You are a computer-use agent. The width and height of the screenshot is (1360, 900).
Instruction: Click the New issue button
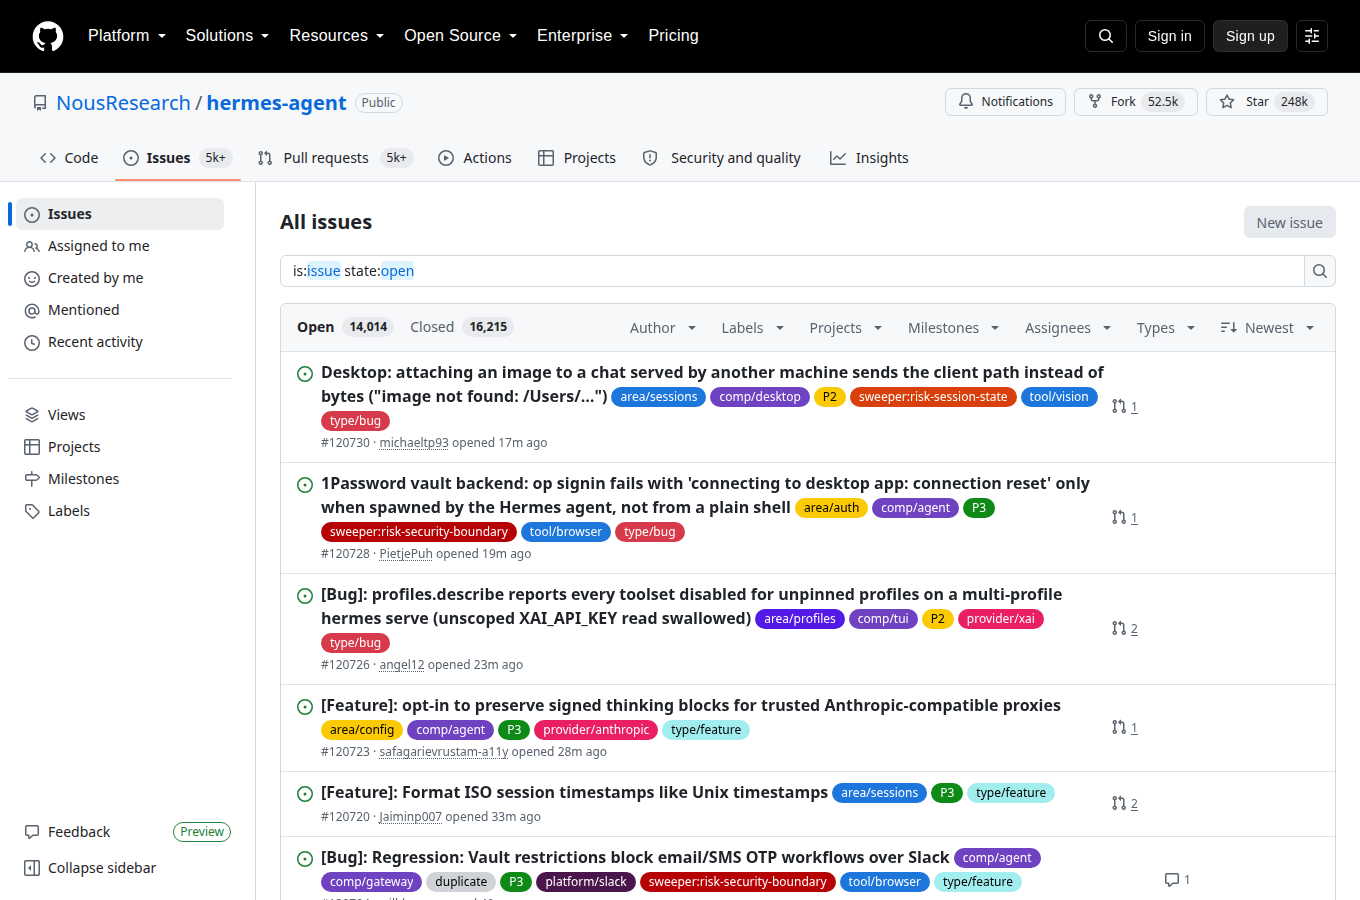click(1289, 222)
